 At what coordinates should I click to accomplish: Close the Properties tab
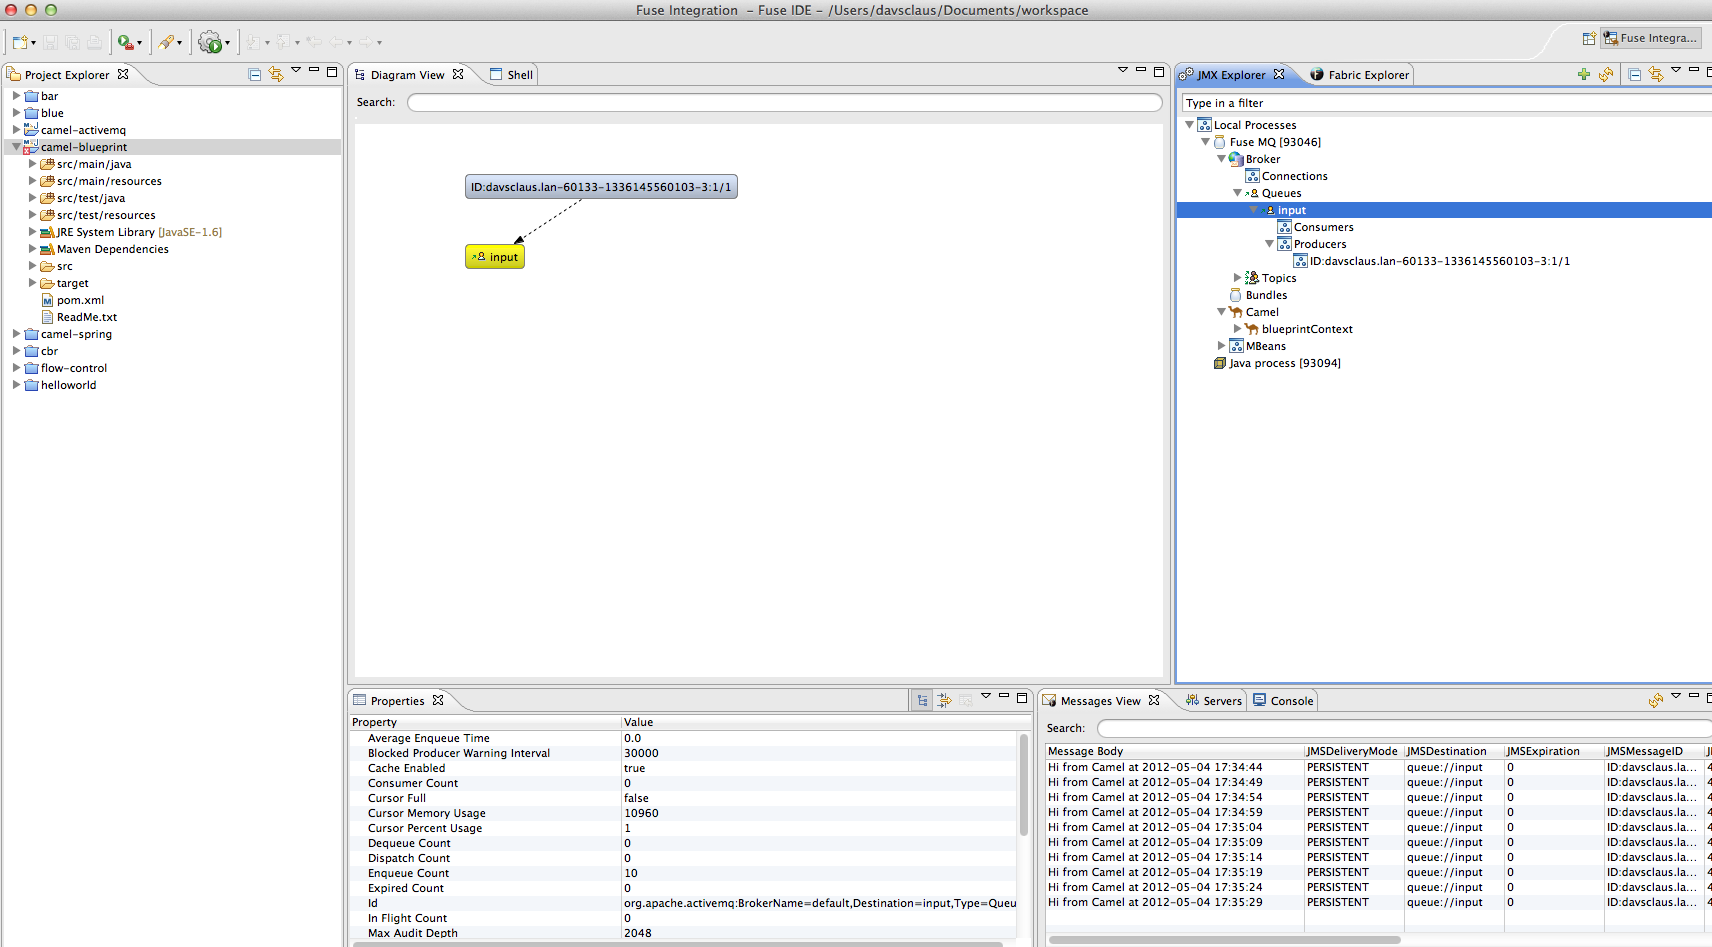point(438,700)
